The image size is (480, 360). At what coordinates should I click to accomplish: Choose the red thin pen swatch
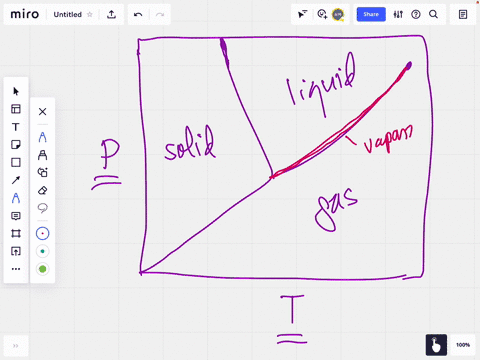click(42, 233)
